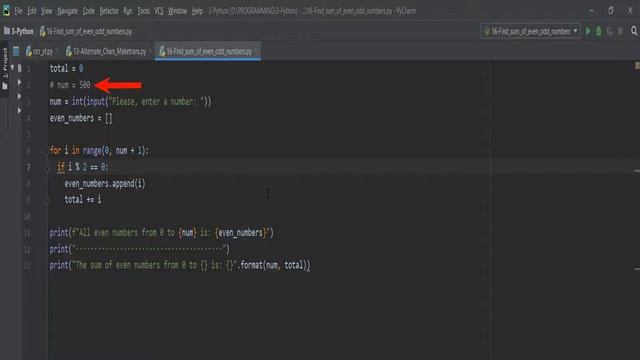
Task: Open the Tools menu
Action: click(143, 11)
